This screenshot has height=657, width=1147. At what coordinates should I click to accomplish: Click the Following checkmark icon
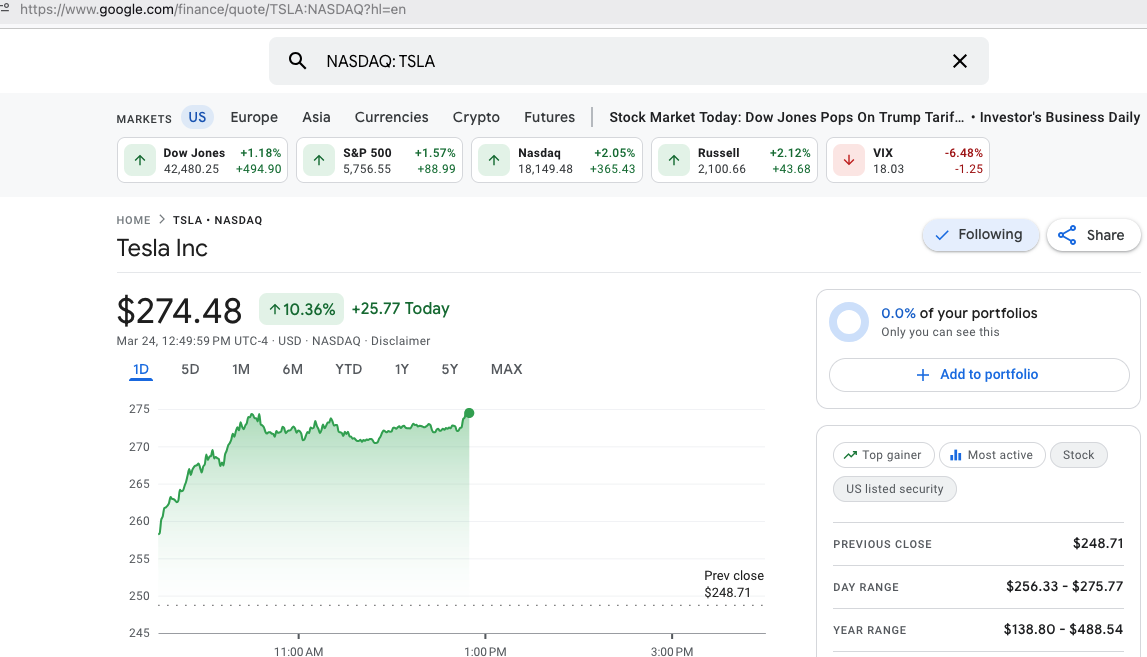click(942, 235)
